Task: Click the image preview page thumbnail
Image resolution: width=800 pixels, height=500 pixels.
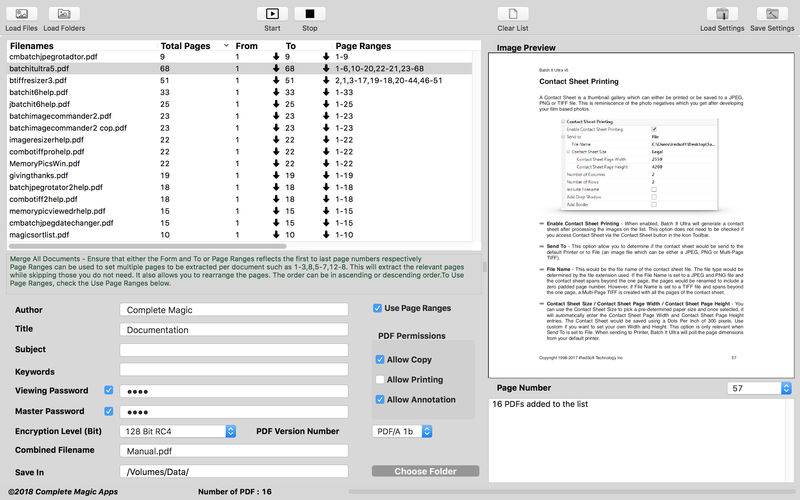Action: 641,215
